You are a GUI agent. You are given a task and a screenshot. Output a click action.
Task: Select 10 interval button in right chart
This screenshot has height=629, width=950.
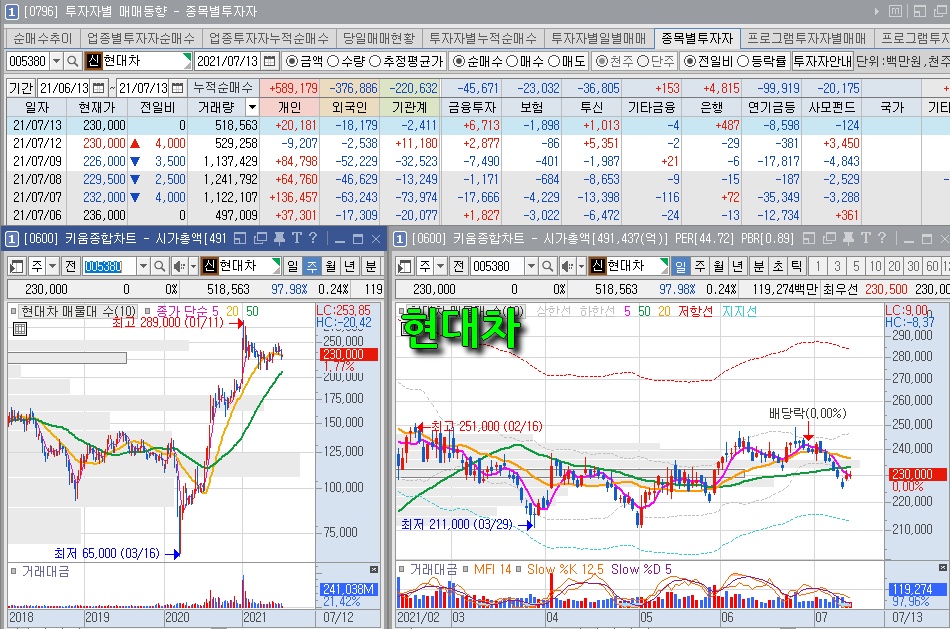[875, 266]
